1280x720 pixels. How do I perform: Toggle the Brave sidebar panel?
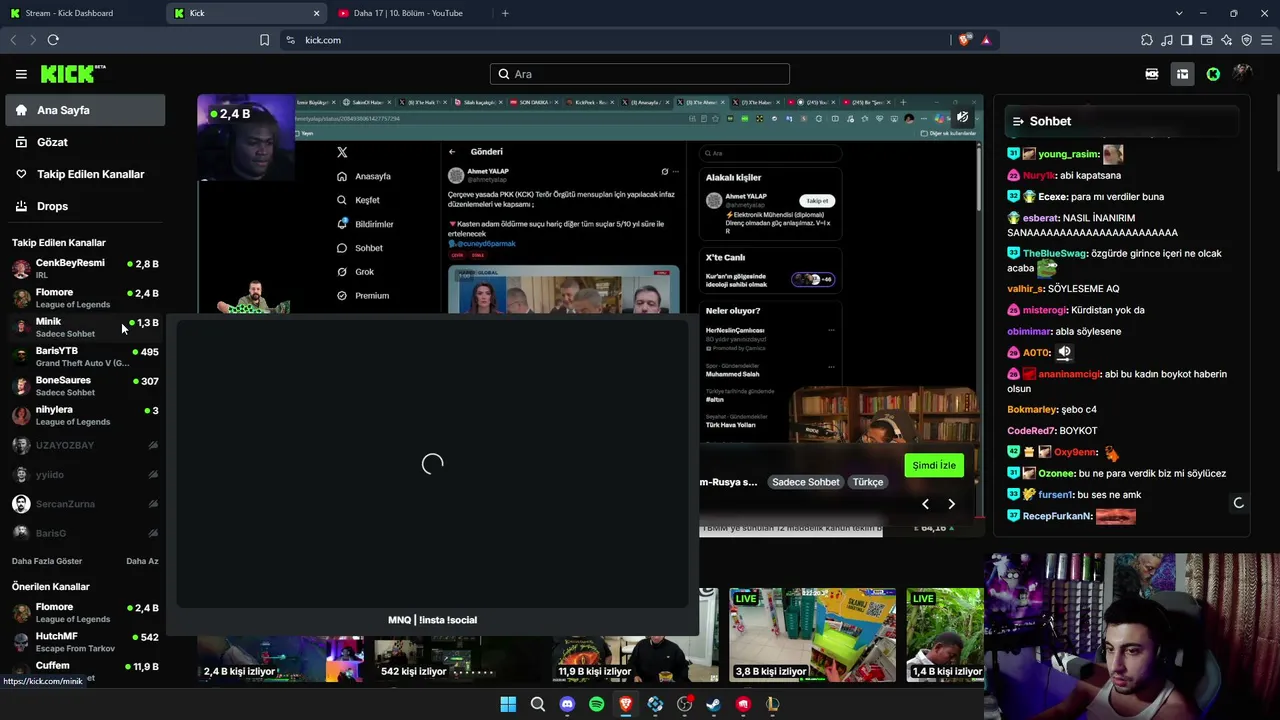click(x=1186, y=40)
